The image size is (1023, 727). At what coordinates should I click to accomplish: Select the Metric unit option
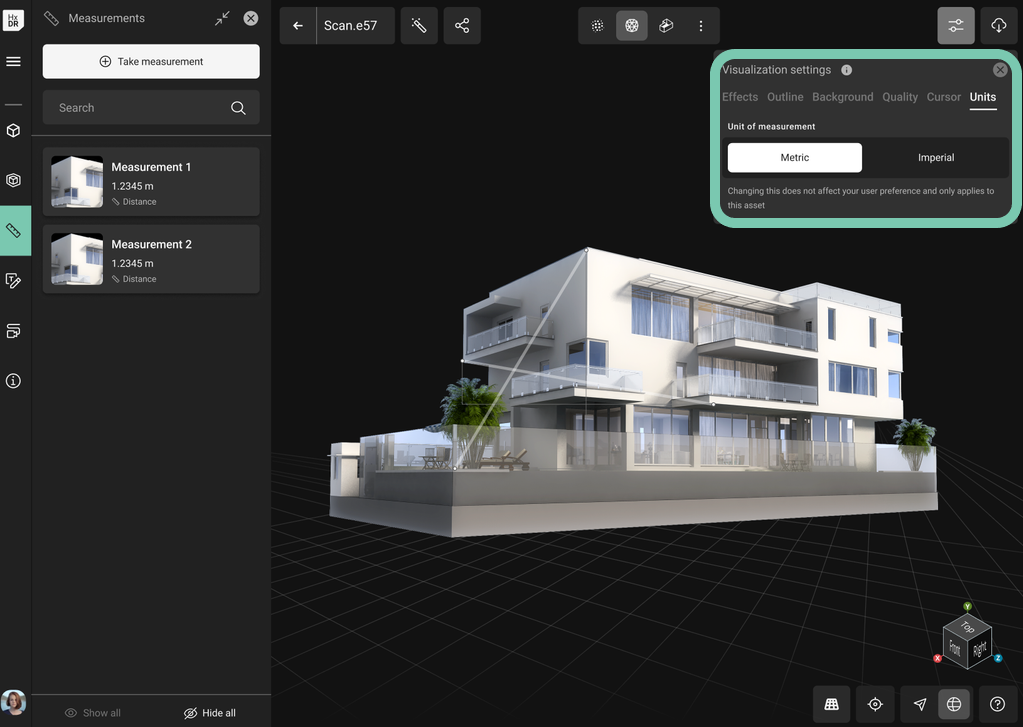click(795, 157)
